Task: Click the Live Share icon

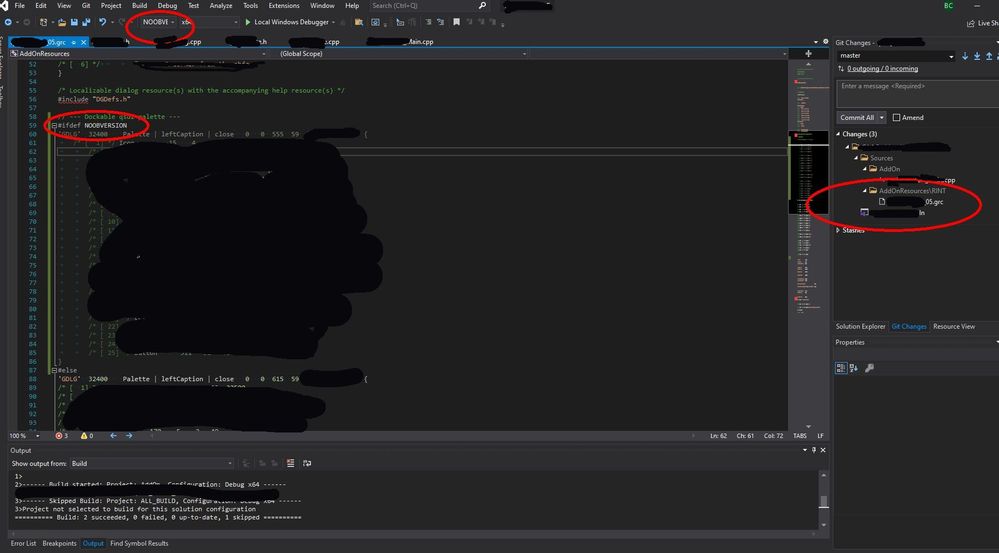Action: click(971, 24)
